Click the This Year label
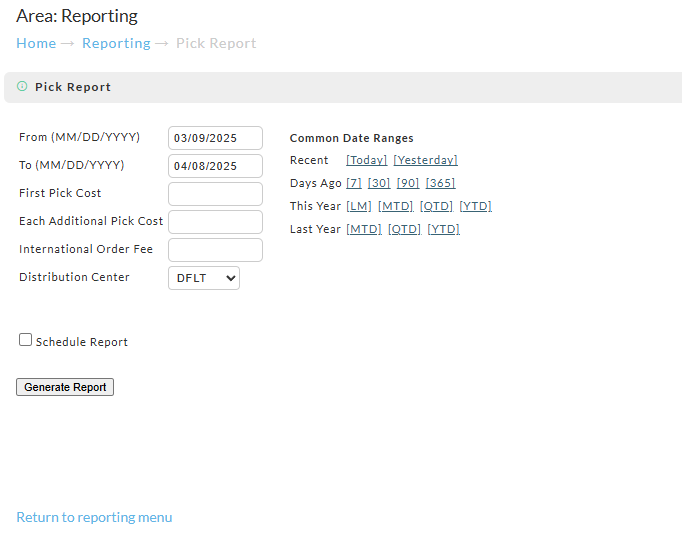The width and height of the screenshot is (682, 536). (315, 206)
